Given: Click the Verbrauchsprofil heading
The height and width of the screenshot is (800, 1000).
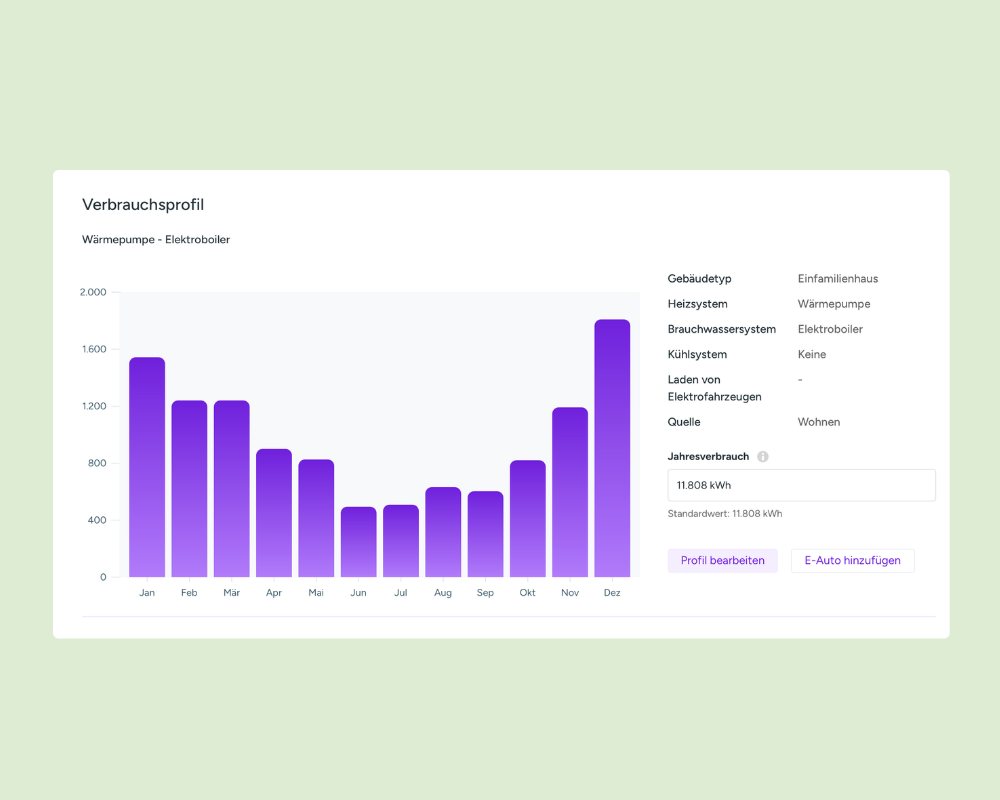Looking at the screenshot, I should 143,205.
